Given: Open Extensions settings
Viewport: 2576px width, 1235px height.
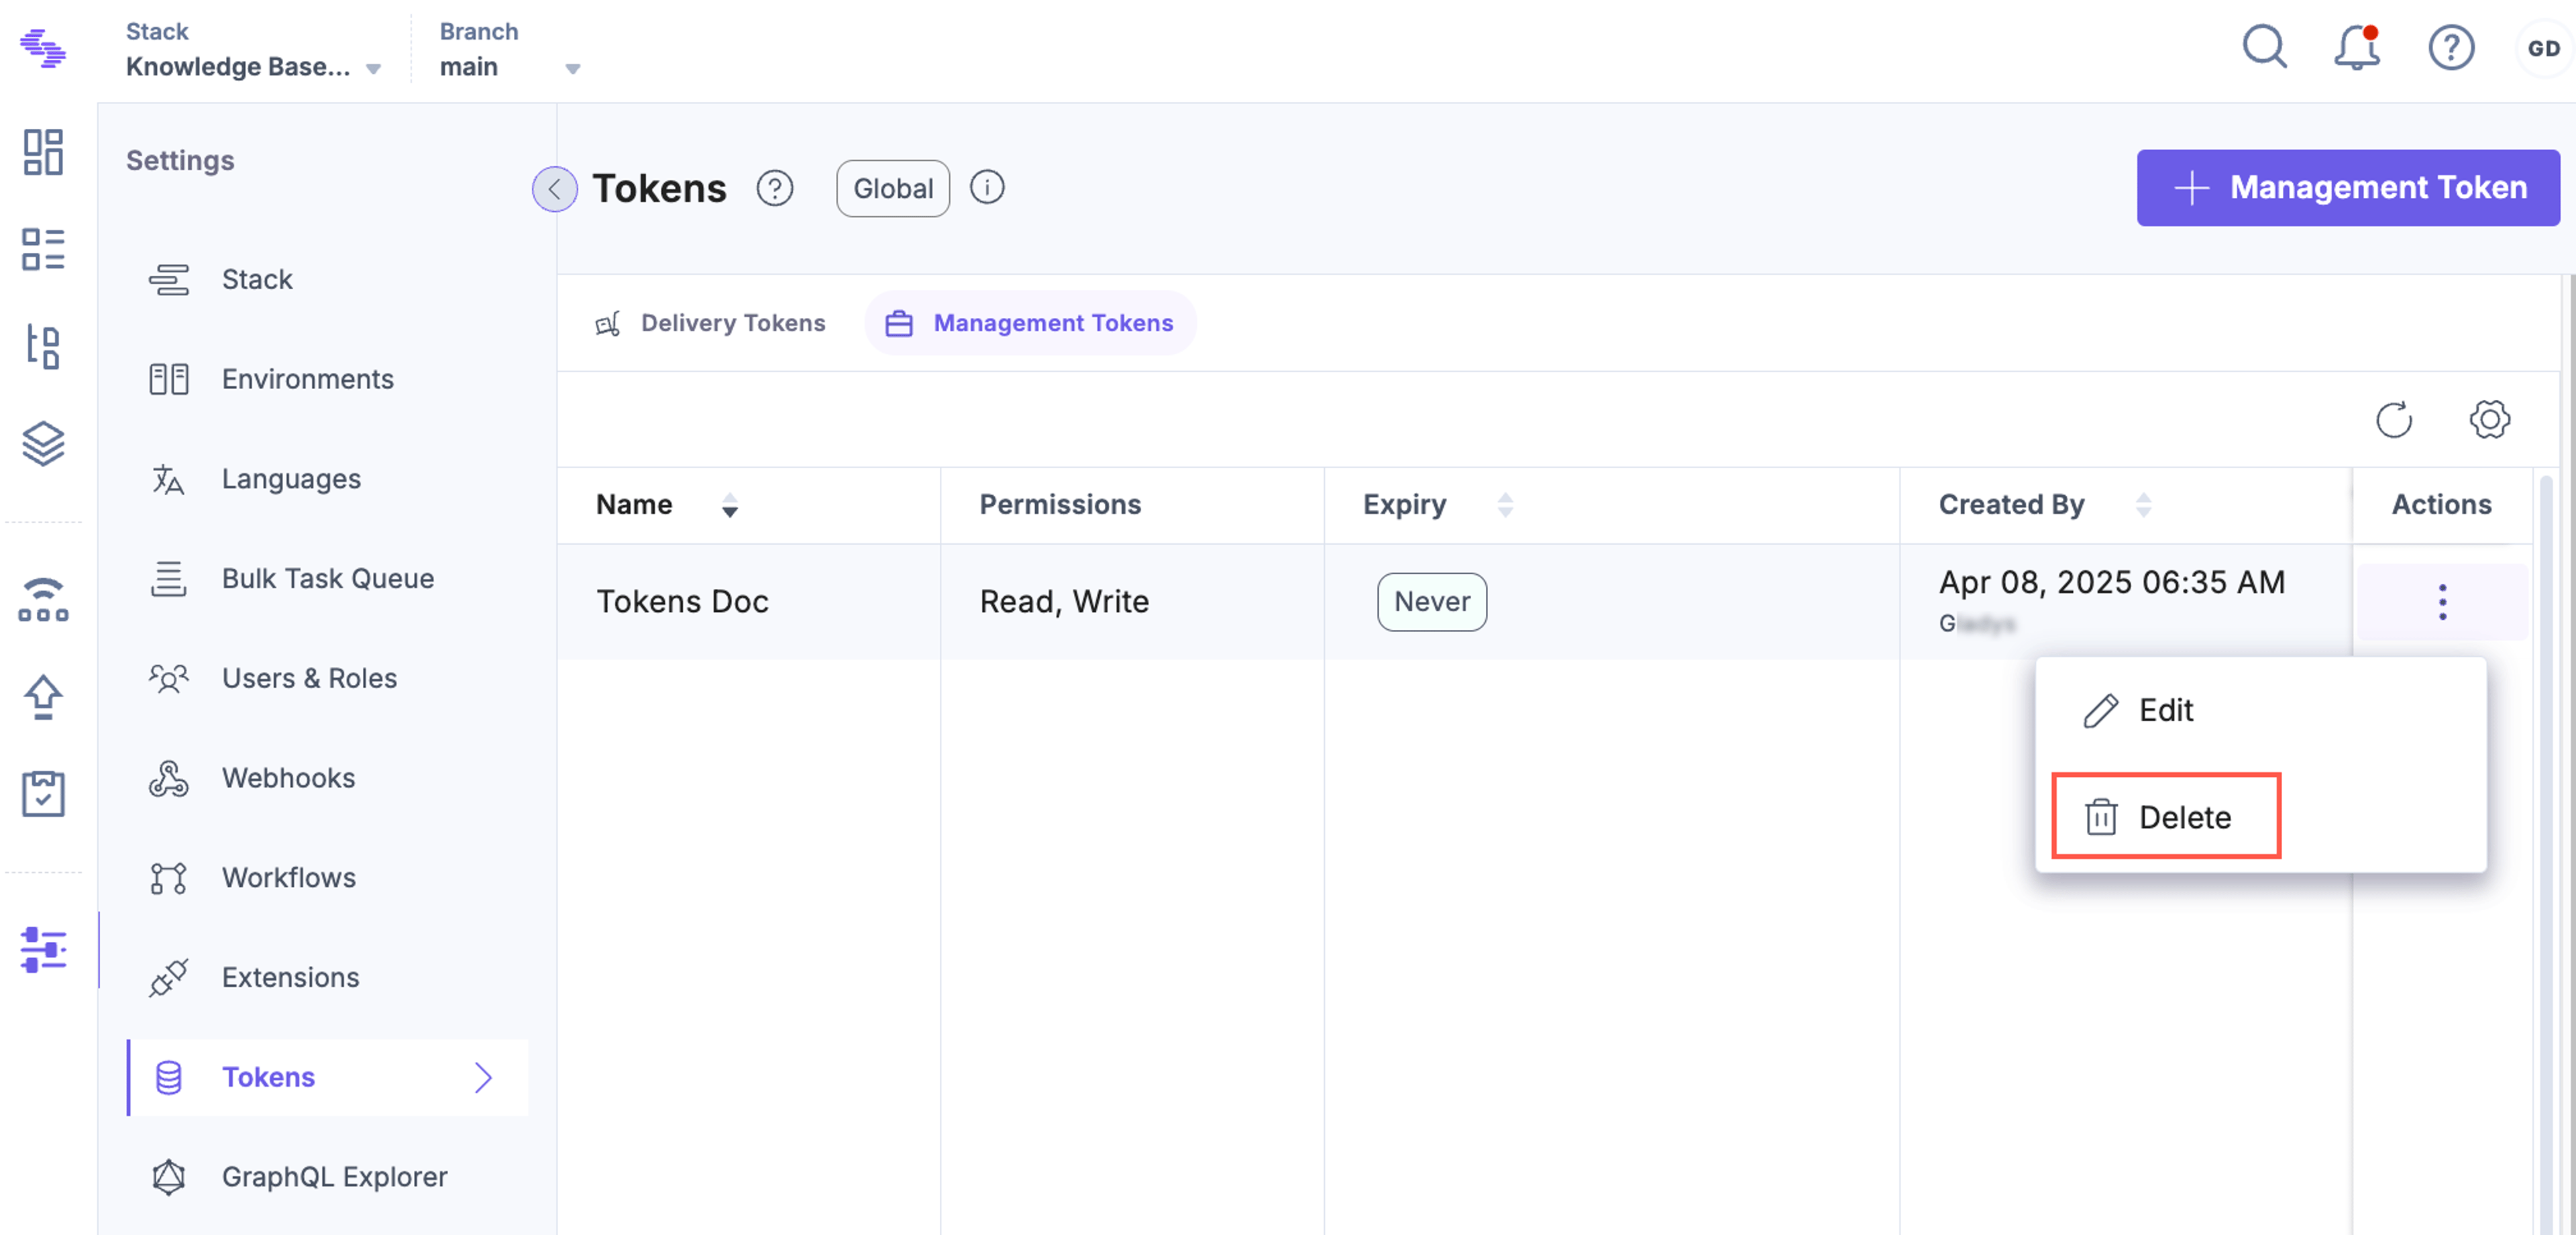Looking at the screenshot, I should 327,978.
